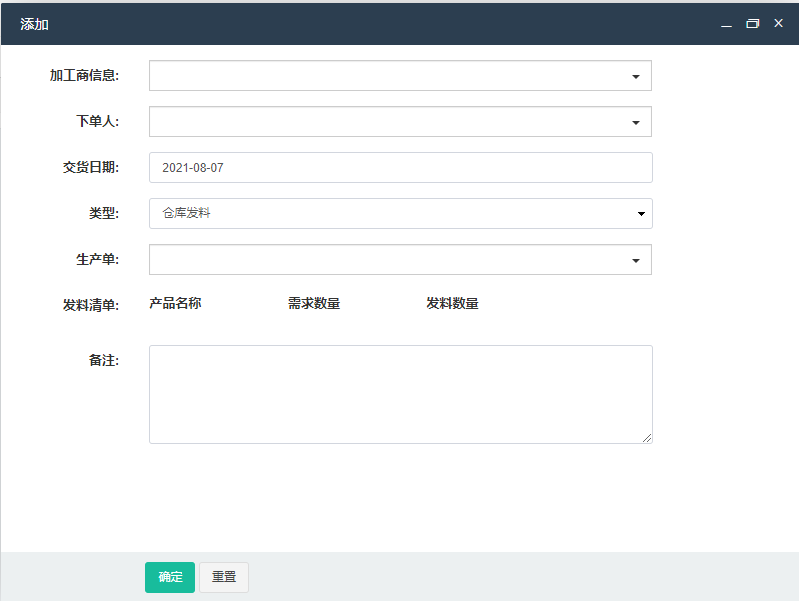This screenshot has width=799, height=601.
Task: Click the 确定 confirm button
Action: [170, 577]
